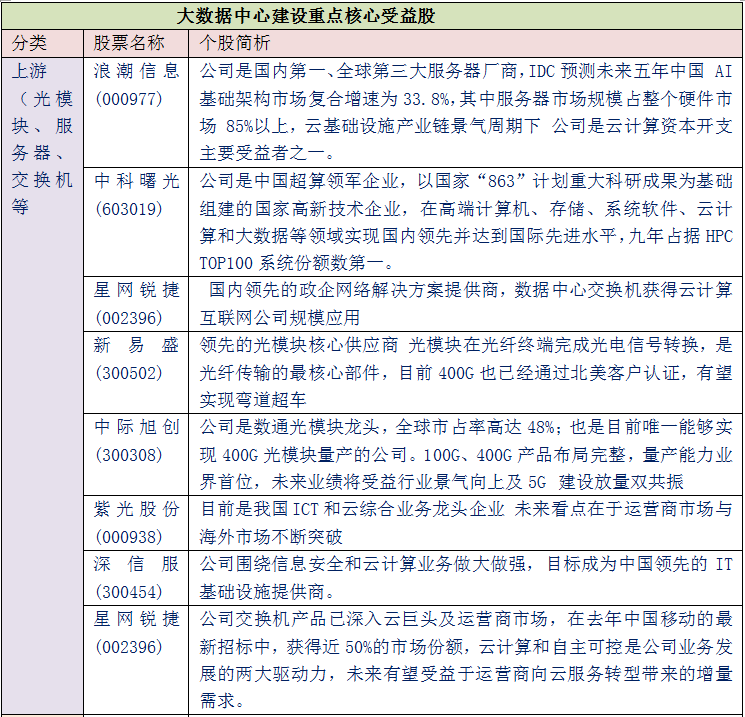The image size is (745, 717).
Task: Click the description starting 公司交换机产品已深入云巨头
Action: 466,660
